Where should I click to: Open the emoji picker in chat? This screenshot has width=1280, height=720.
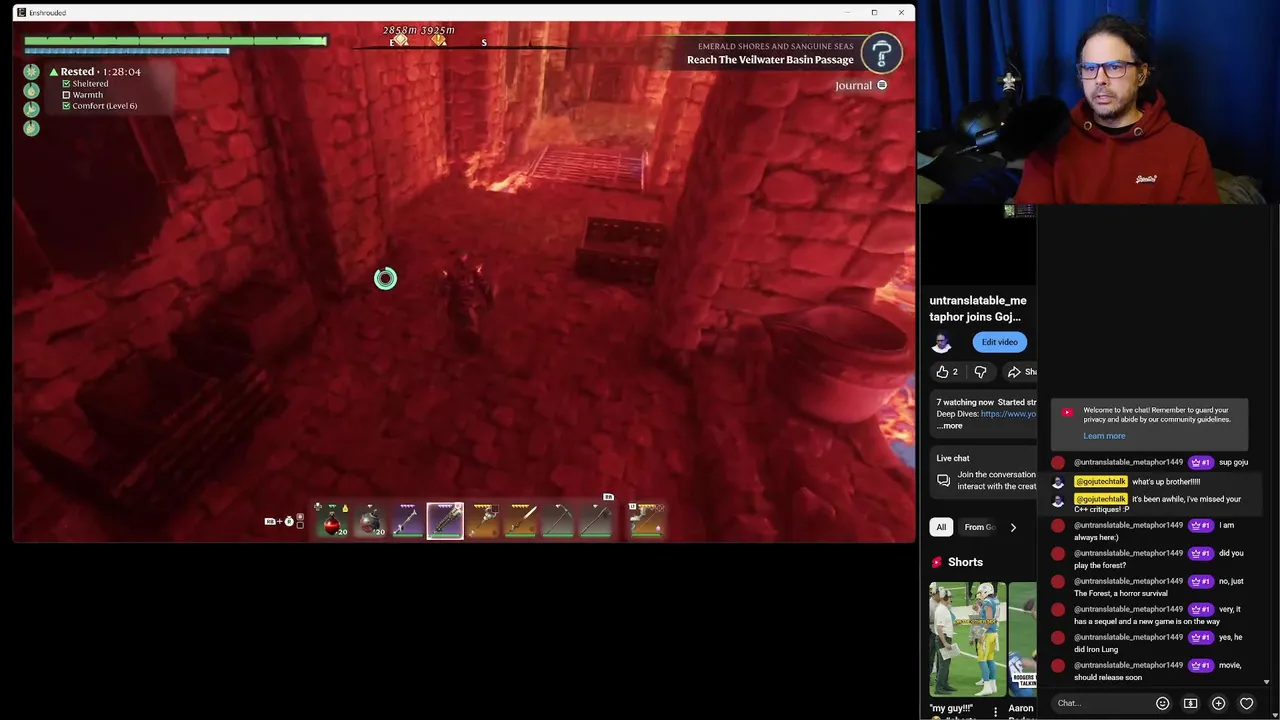[1162, 703]
